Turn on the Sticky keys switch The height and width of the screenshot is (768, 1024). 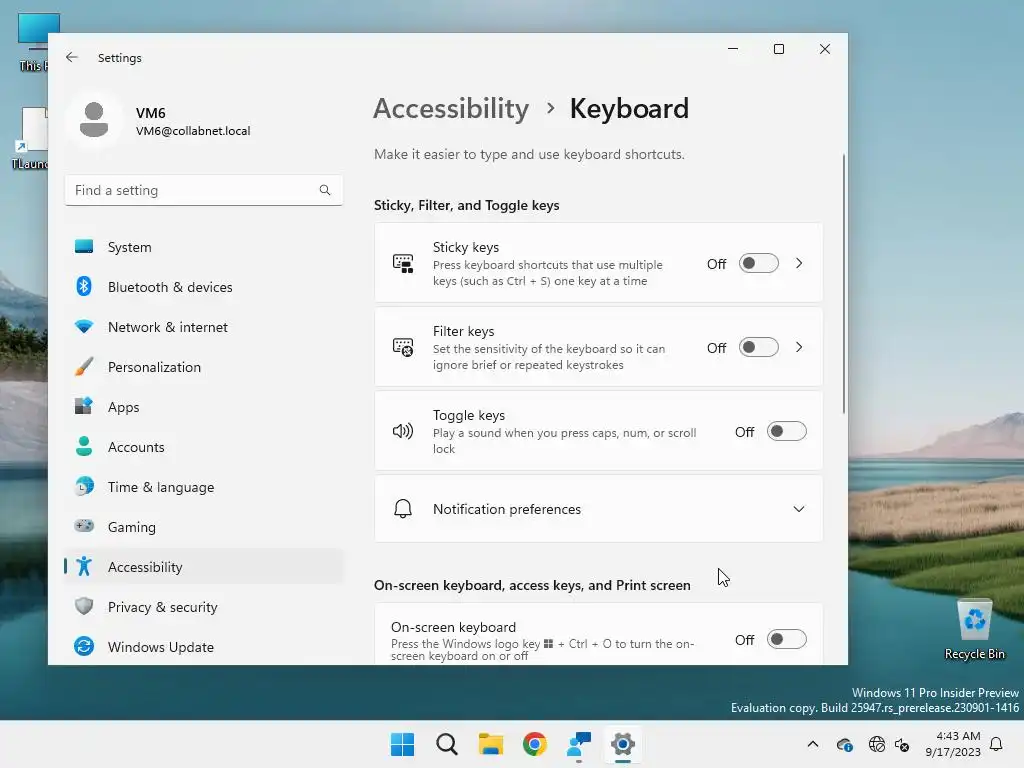[x=759, y=263]
